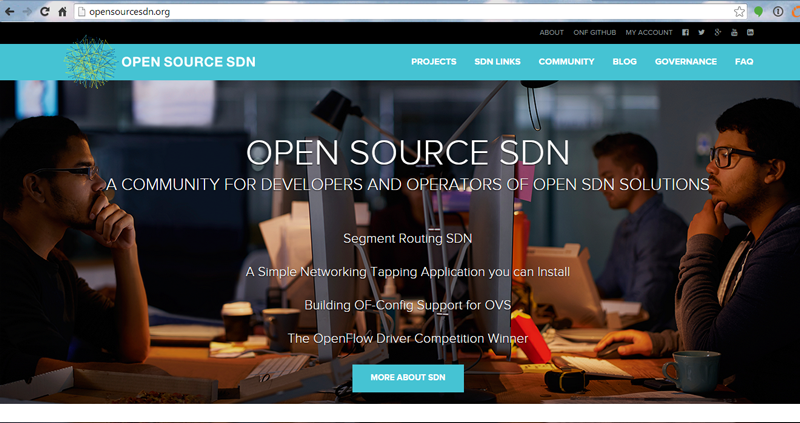Open the COMMUNITY menu item

[566, 61]
